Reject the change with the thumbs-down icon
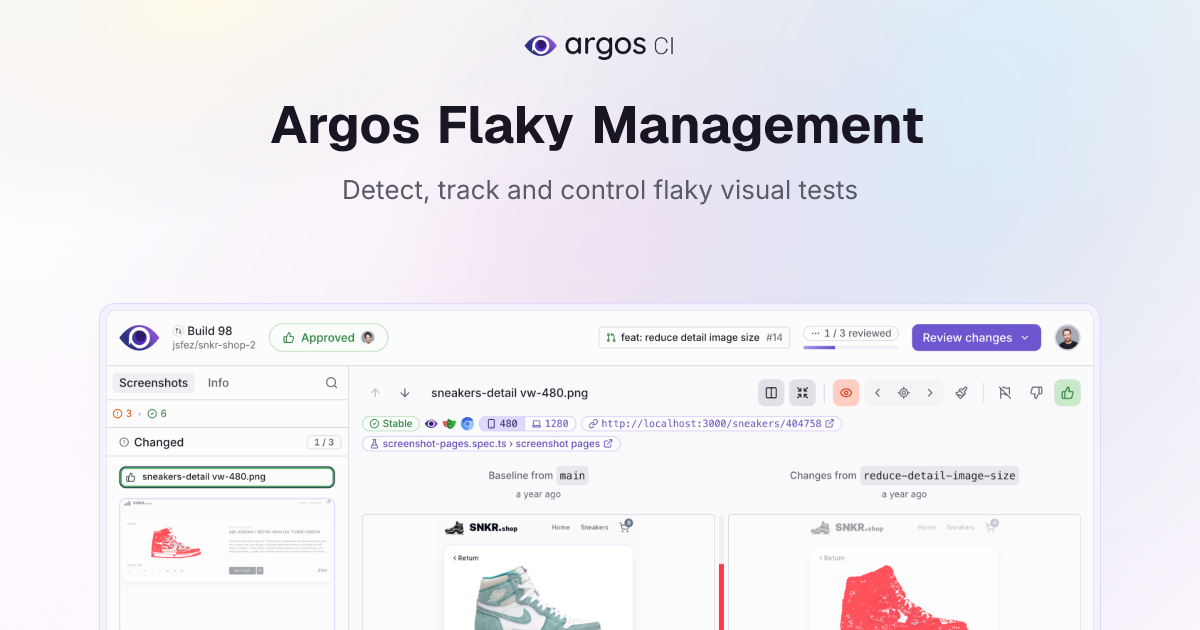Screen dimensions: 1200x630 point(1036,393)
